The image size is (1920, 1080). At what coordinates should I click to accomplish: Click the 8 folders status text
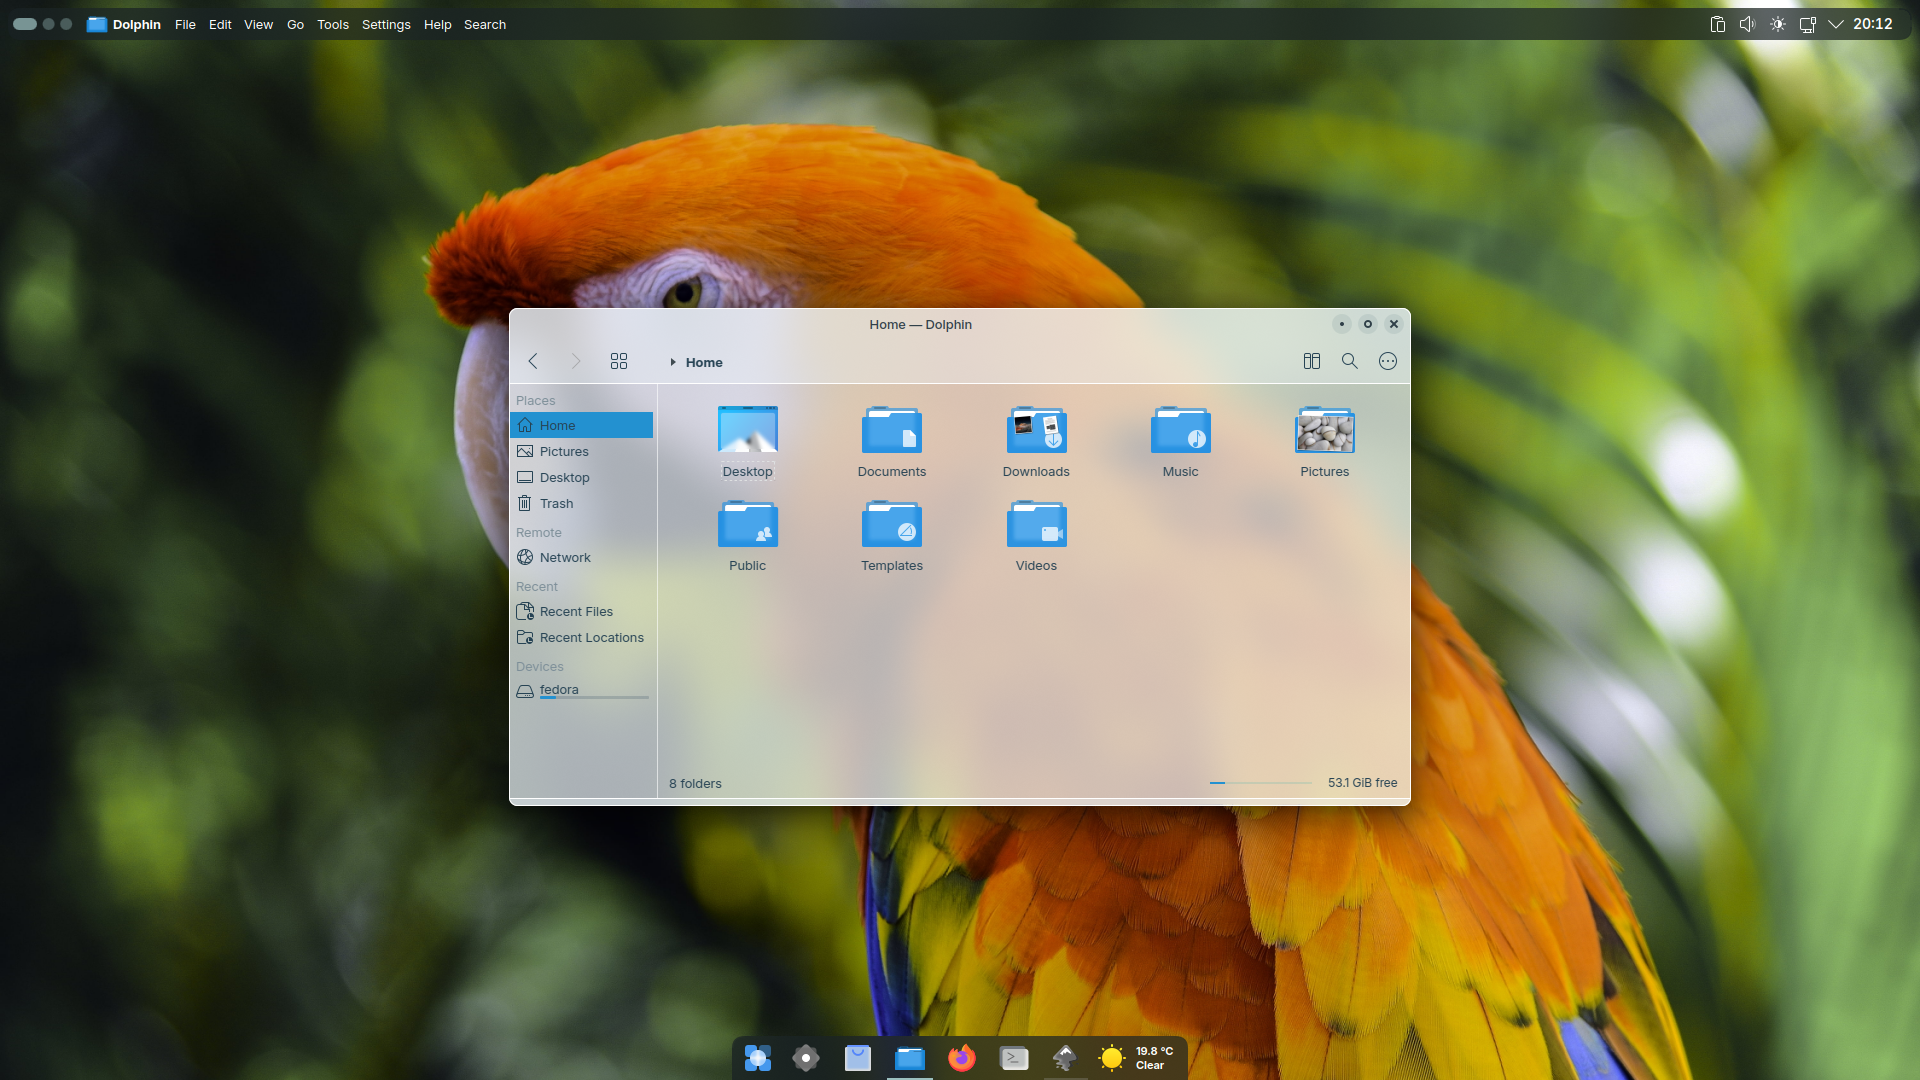[695, 784]
